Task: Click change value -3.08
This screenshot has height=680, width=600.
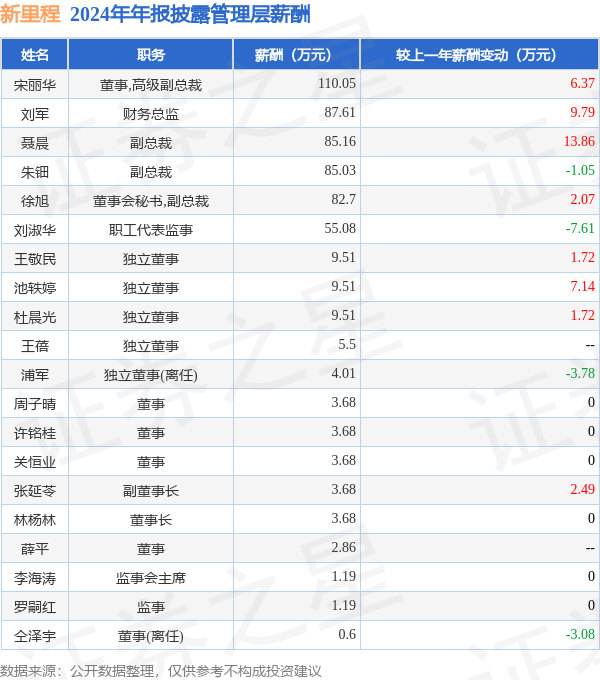Action: (580, 635)
